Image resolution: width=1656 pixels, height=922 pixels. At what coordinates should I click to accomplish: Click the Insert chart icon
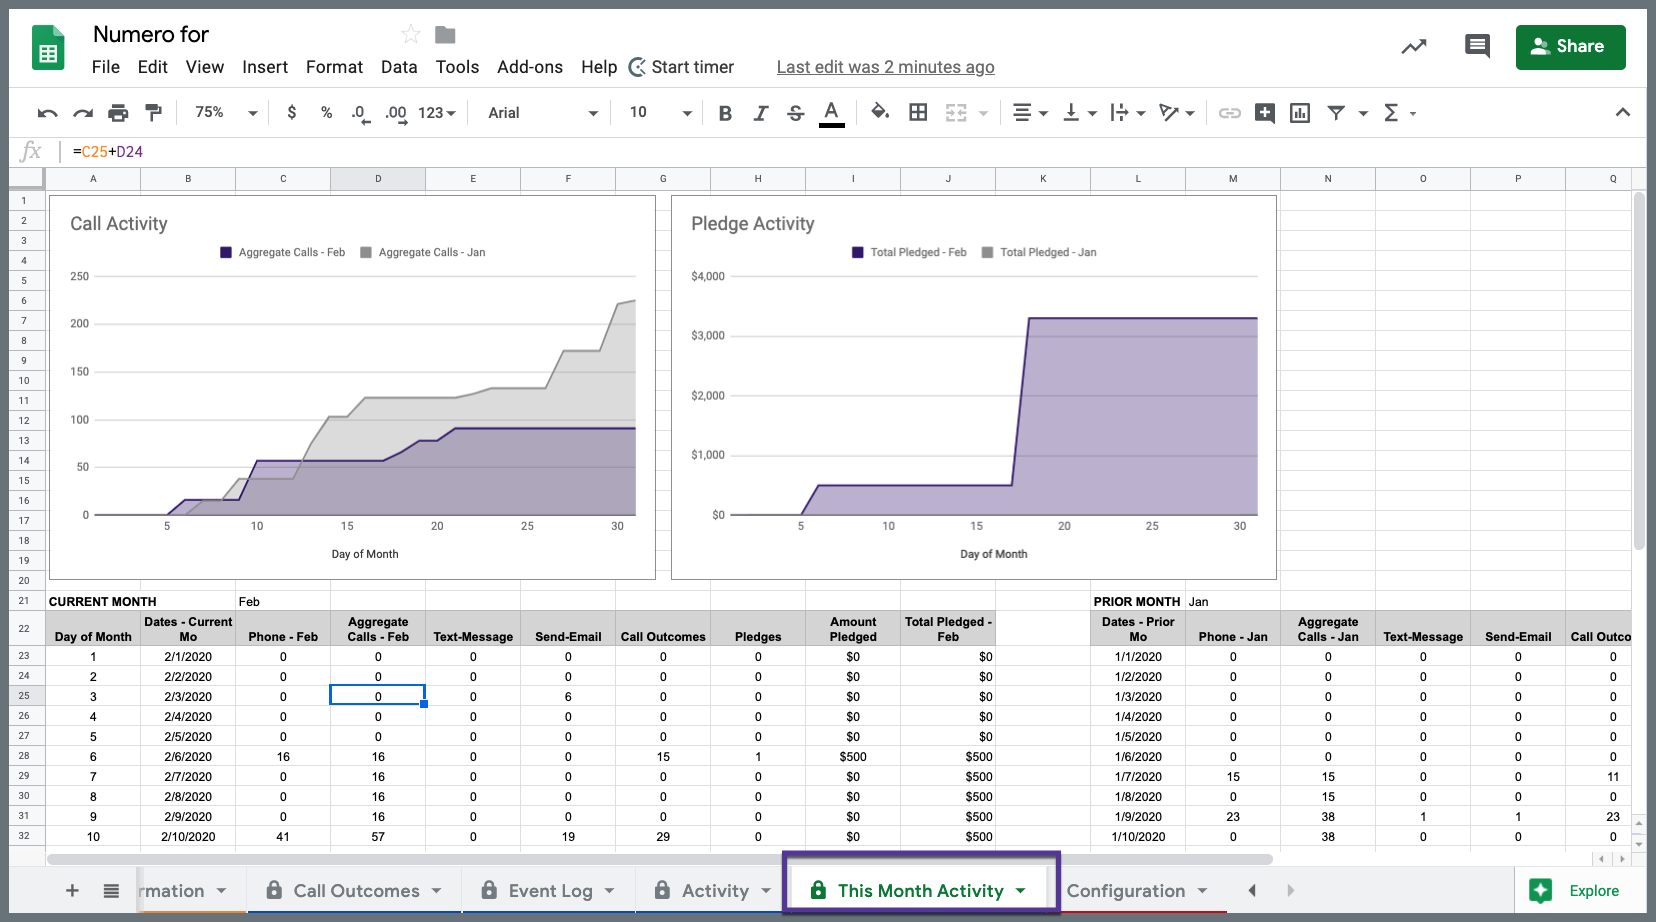pos(1300,113)
